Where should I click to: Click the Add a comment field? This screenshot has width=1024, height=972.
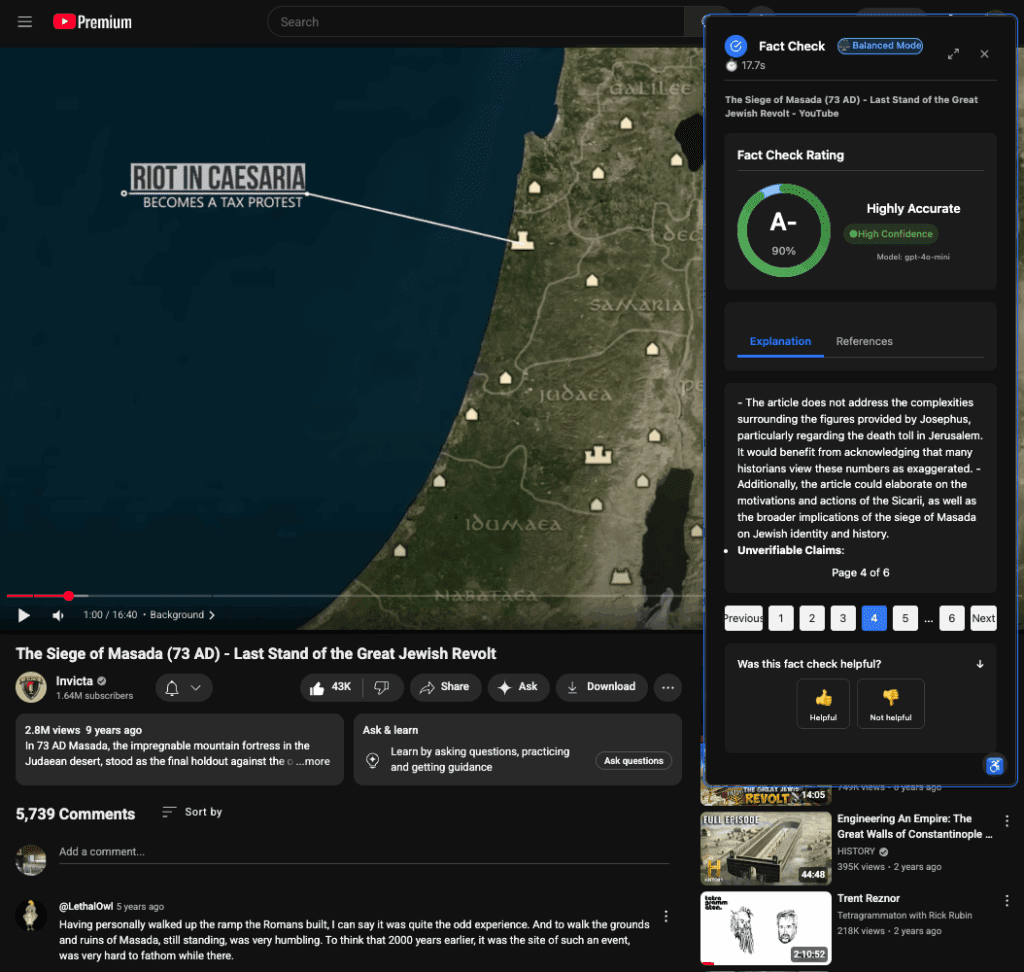click(360, 852)
